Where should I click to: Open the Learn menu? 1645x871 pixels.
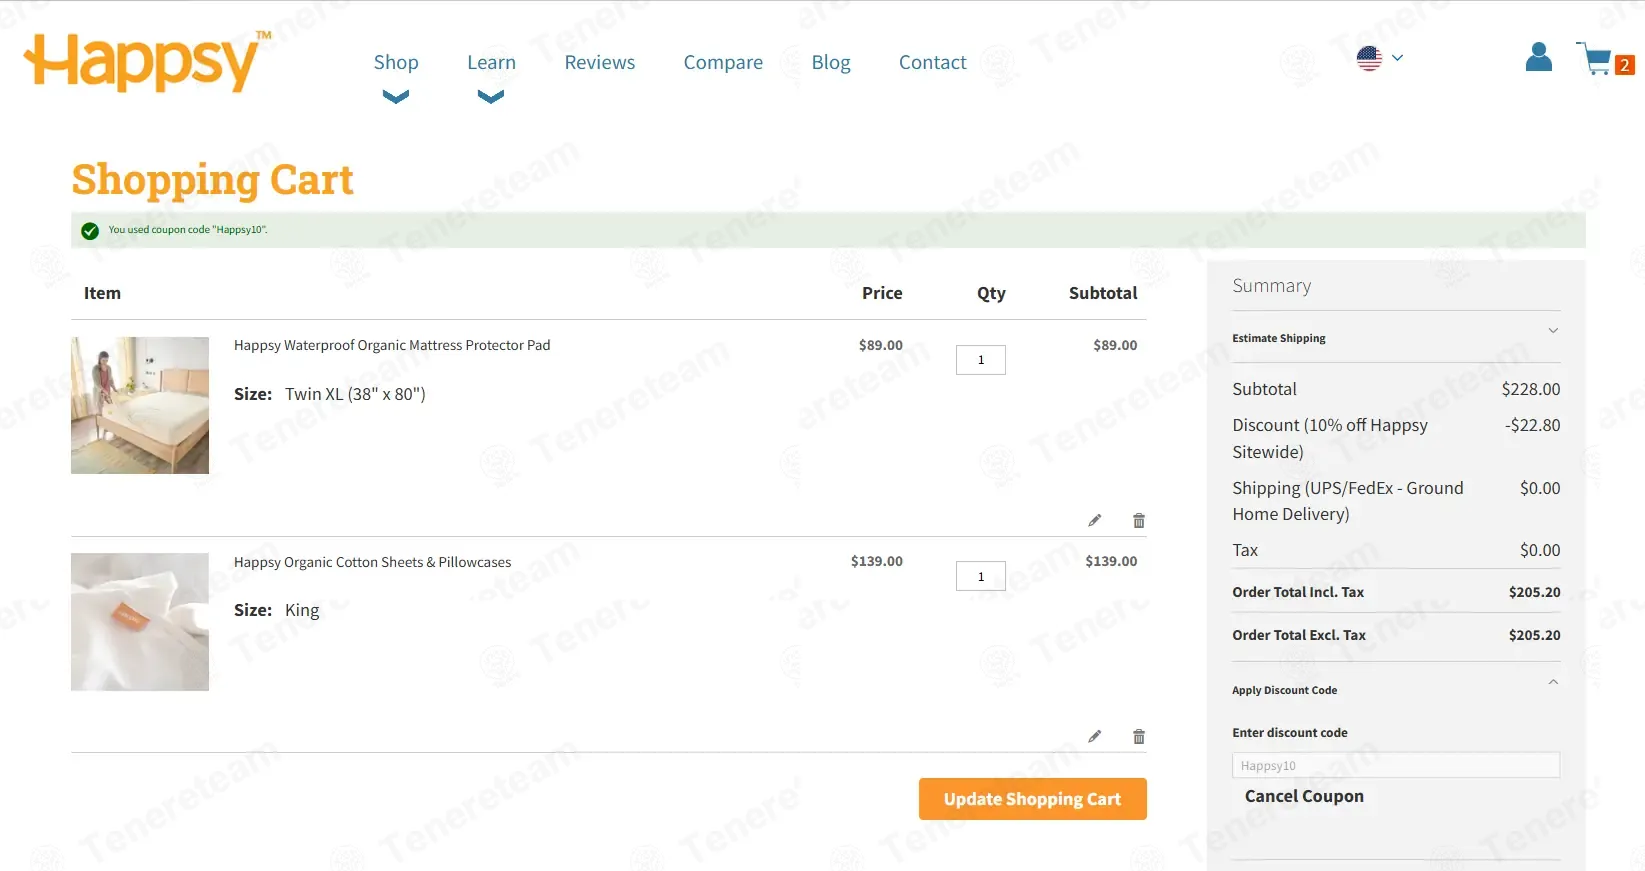[491, 62]
